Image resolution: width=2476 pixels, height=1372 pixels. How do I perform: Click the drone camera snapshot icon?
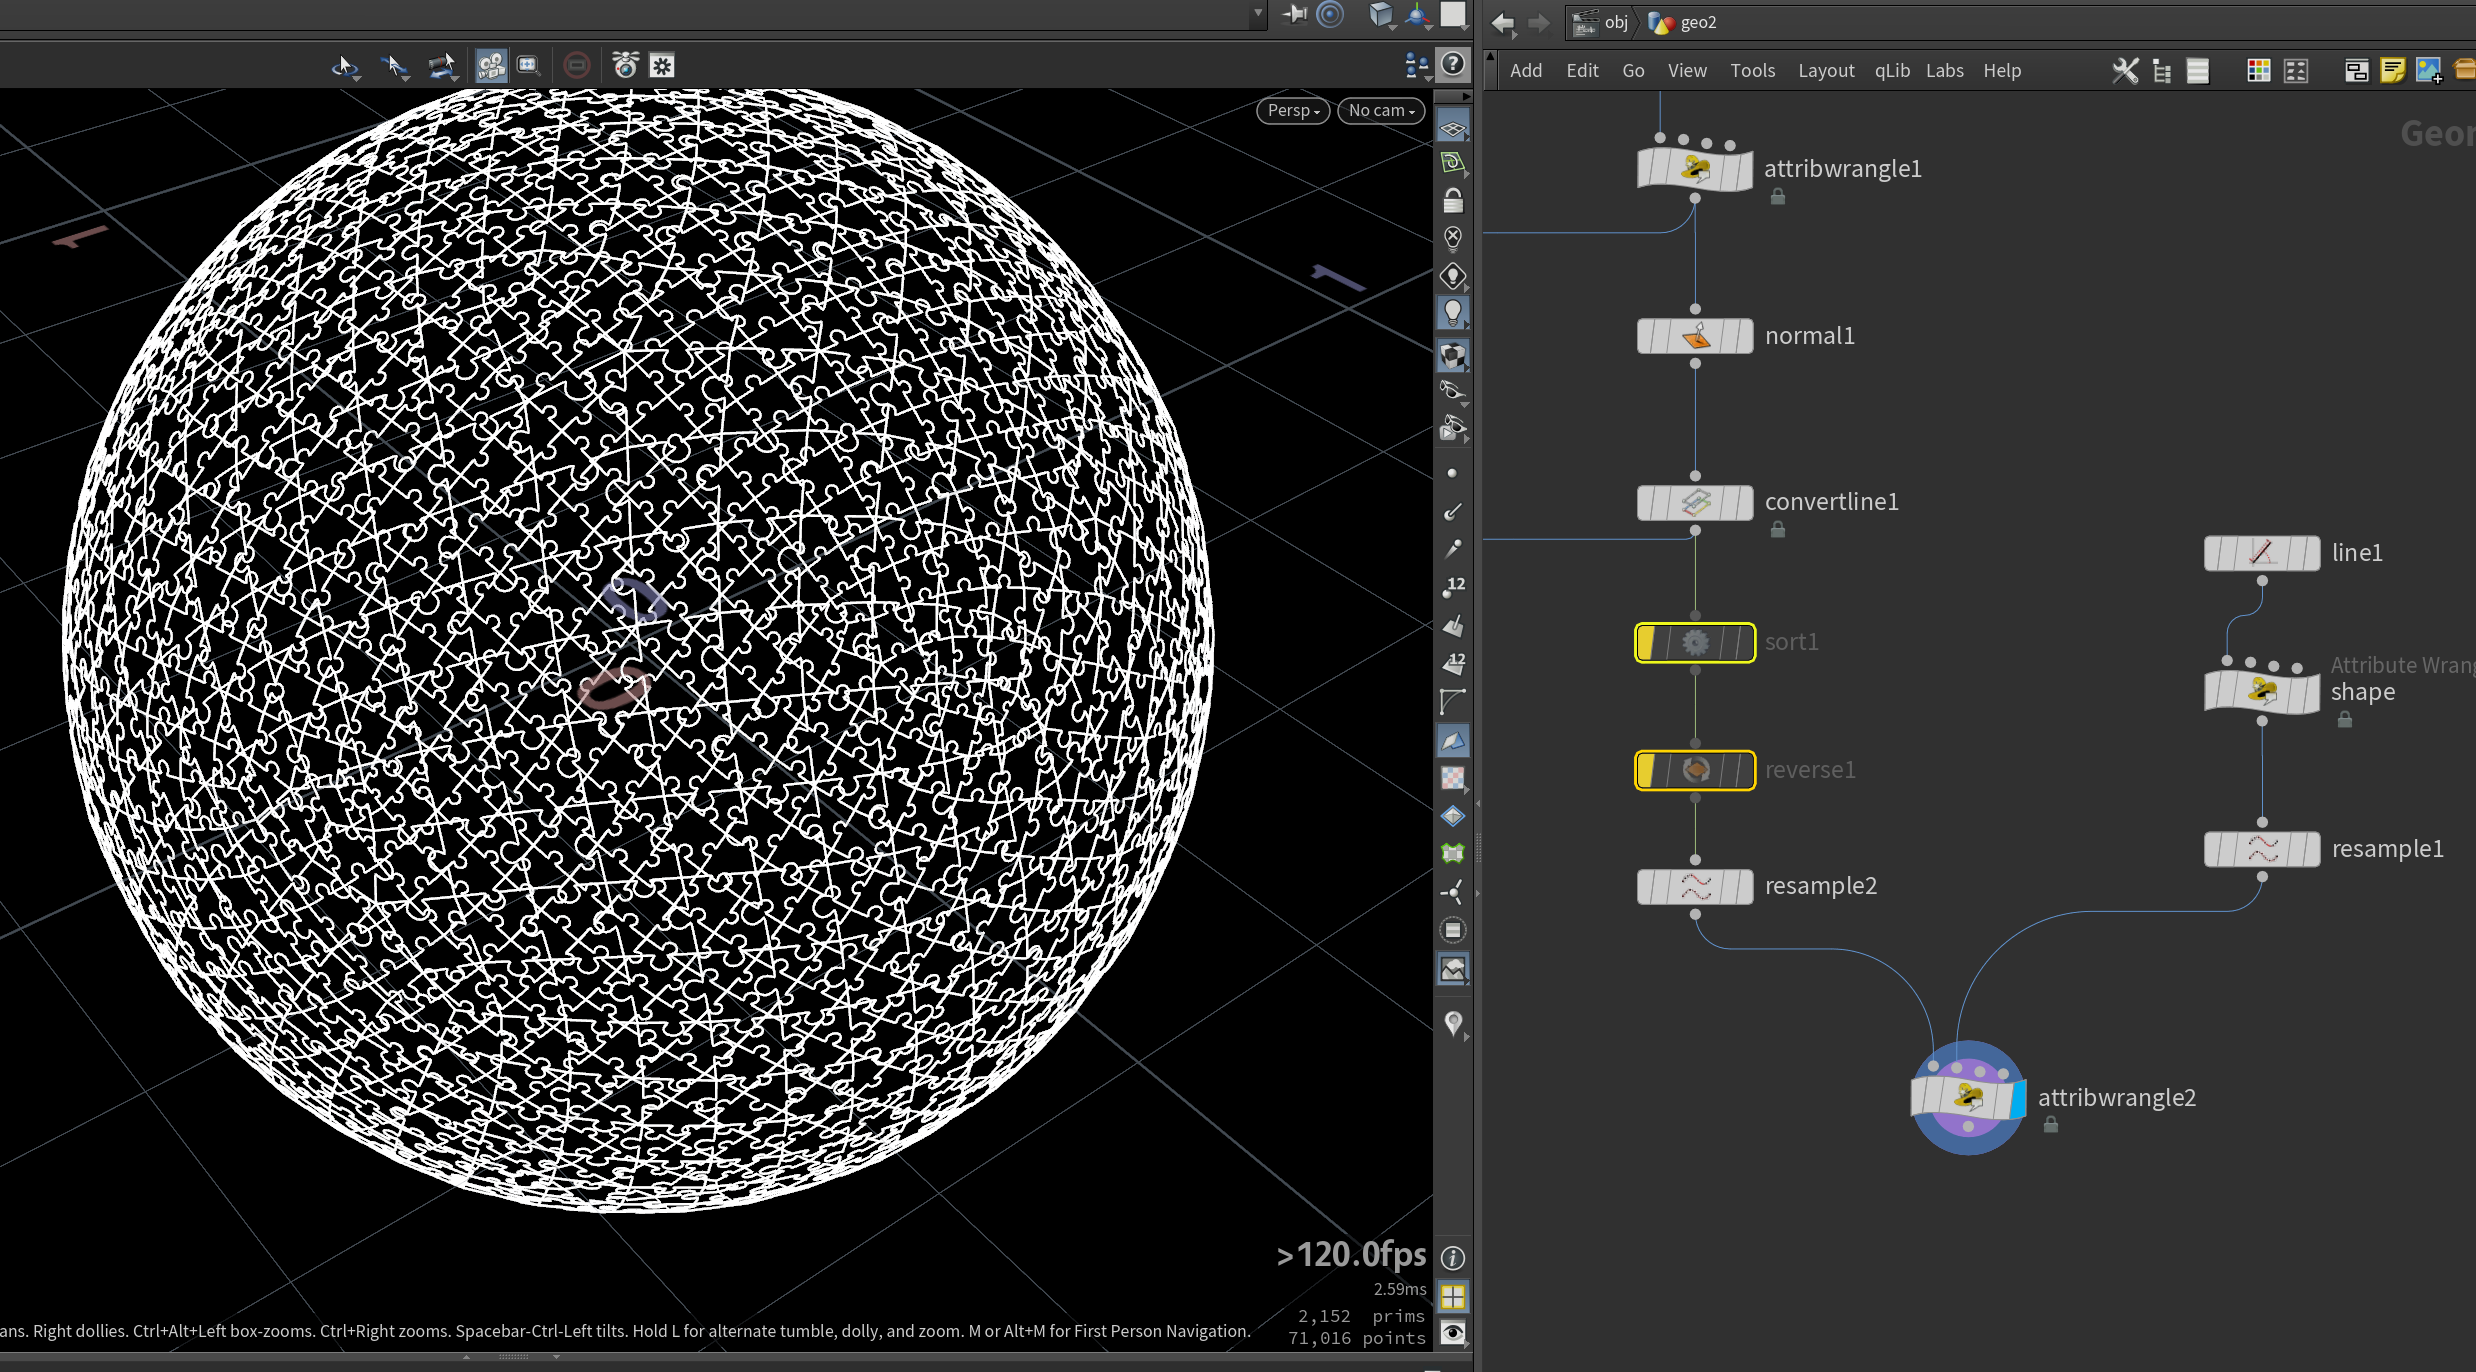coord(625,66)
